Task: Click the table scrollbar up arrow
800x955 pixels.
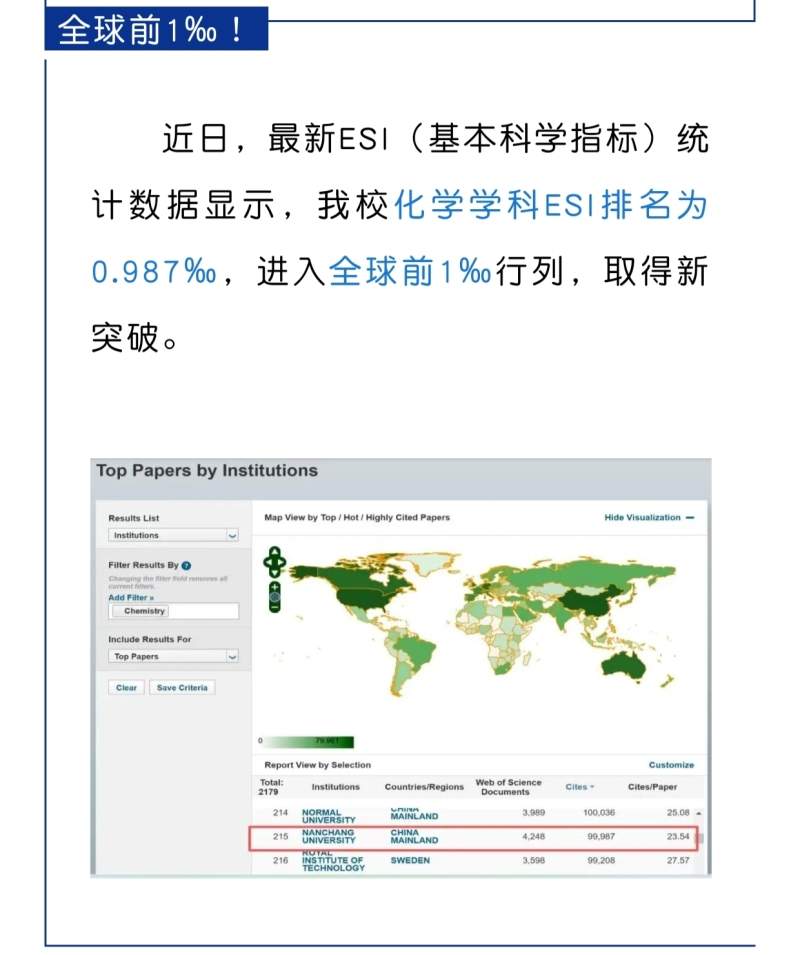Action: coord(698,813)
